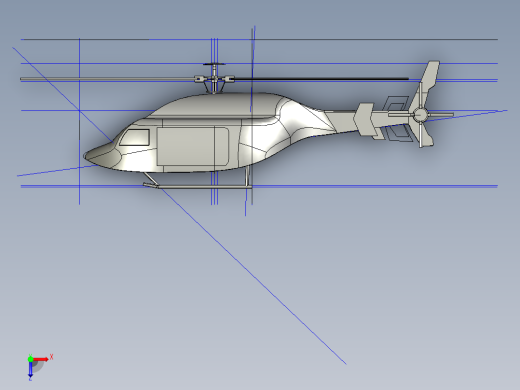Select the large cabin sliding door panel
The image size is (520, 390).
click(193, 146)
